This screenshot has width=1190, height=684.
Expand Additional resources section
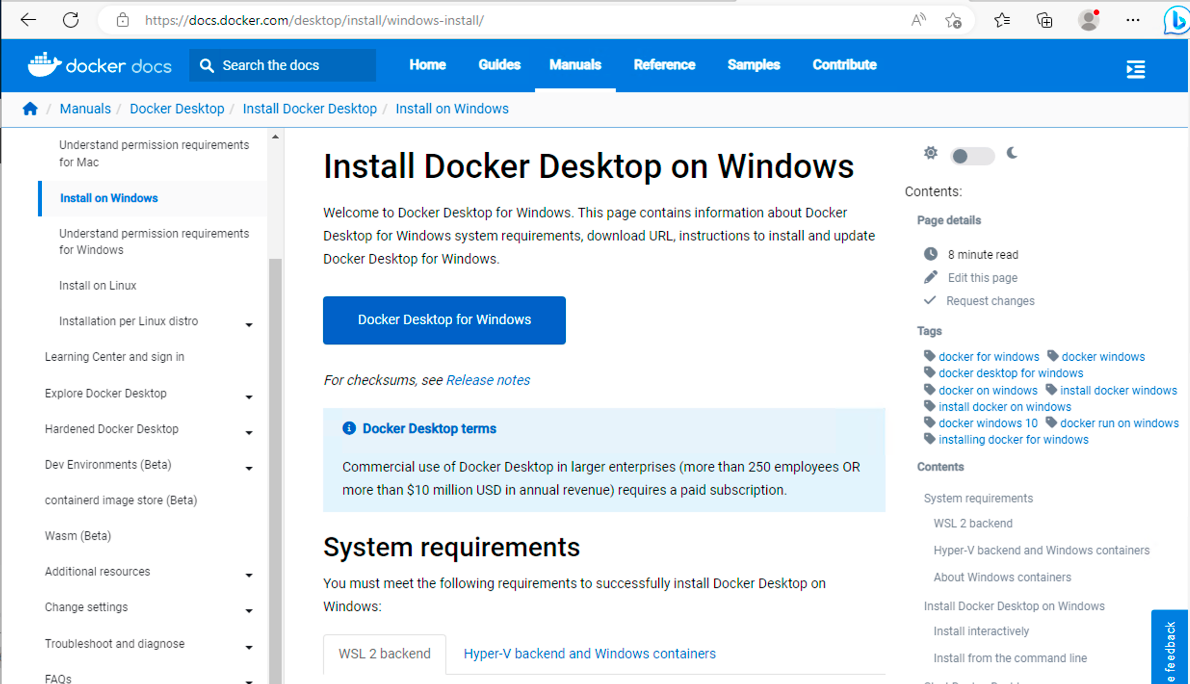click(249, 575)
